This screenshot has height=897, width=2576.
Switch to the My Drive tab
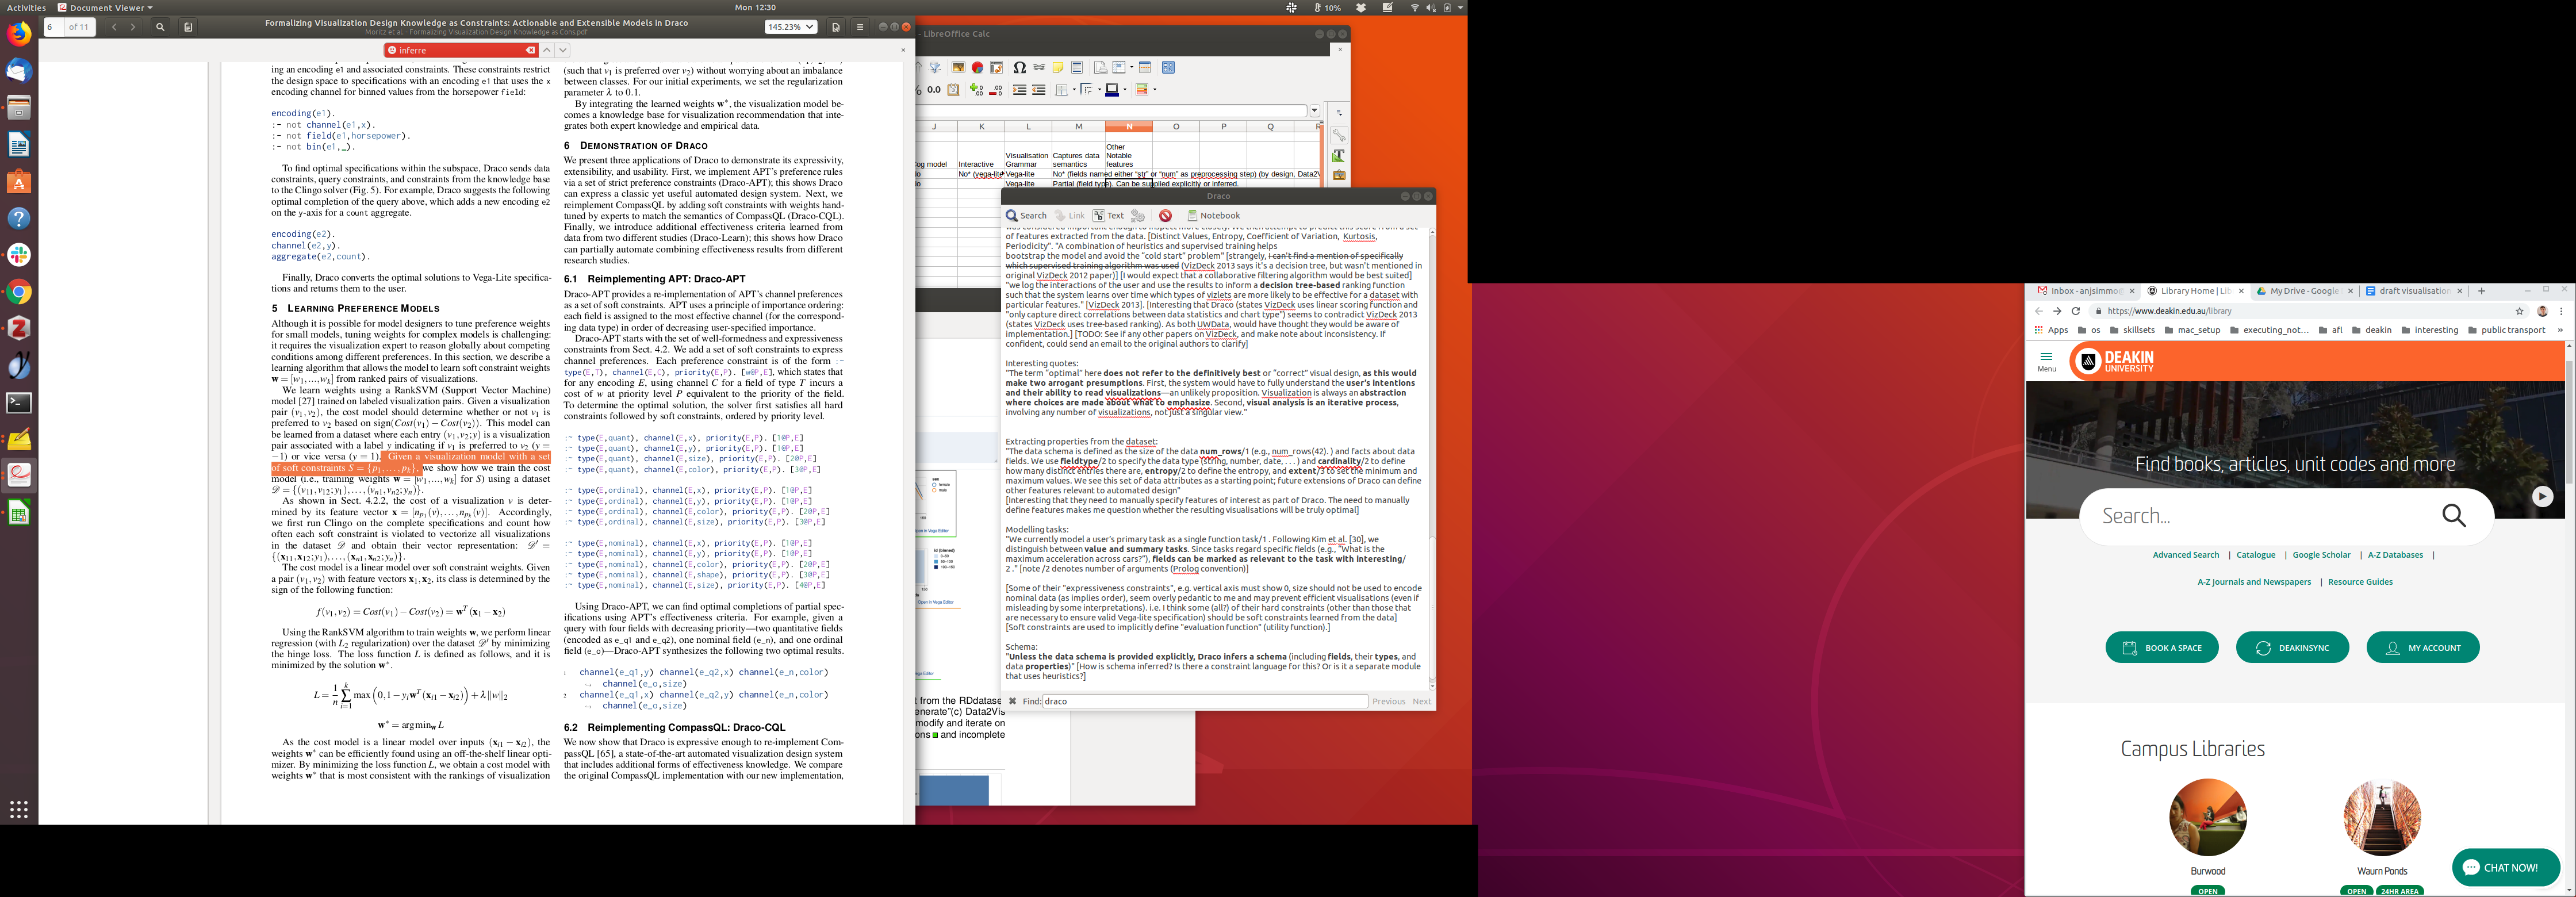(2303, 291)
